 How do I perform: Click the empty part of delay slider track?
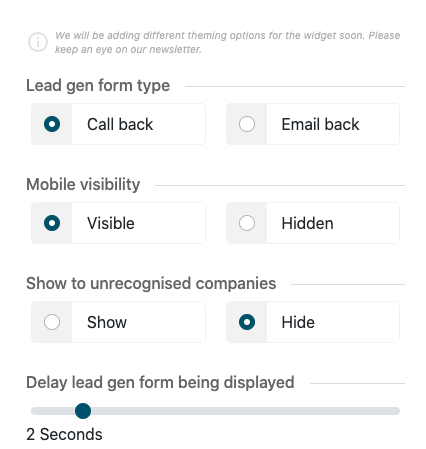pos(245,411)
